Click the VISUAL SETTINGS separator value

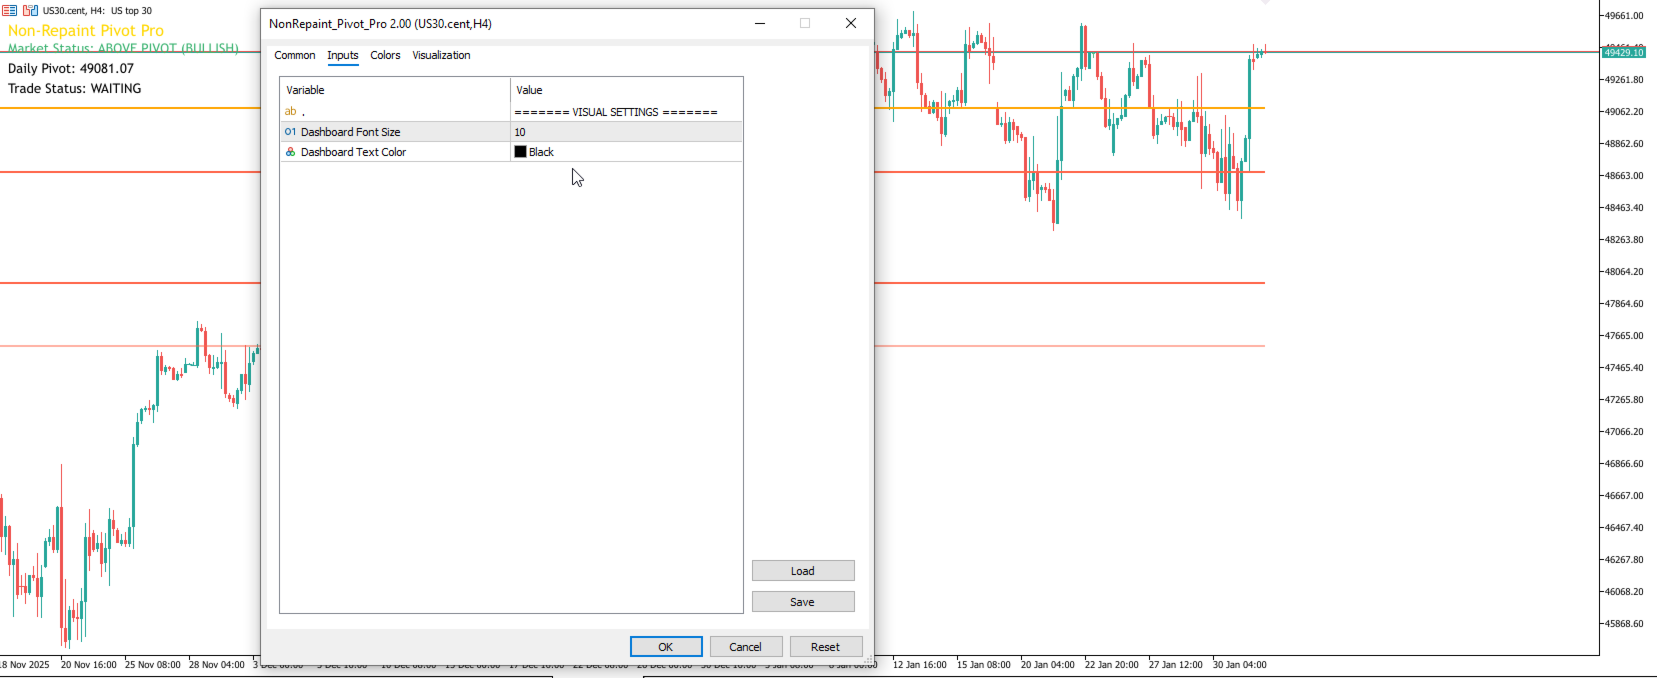(616, 112)
